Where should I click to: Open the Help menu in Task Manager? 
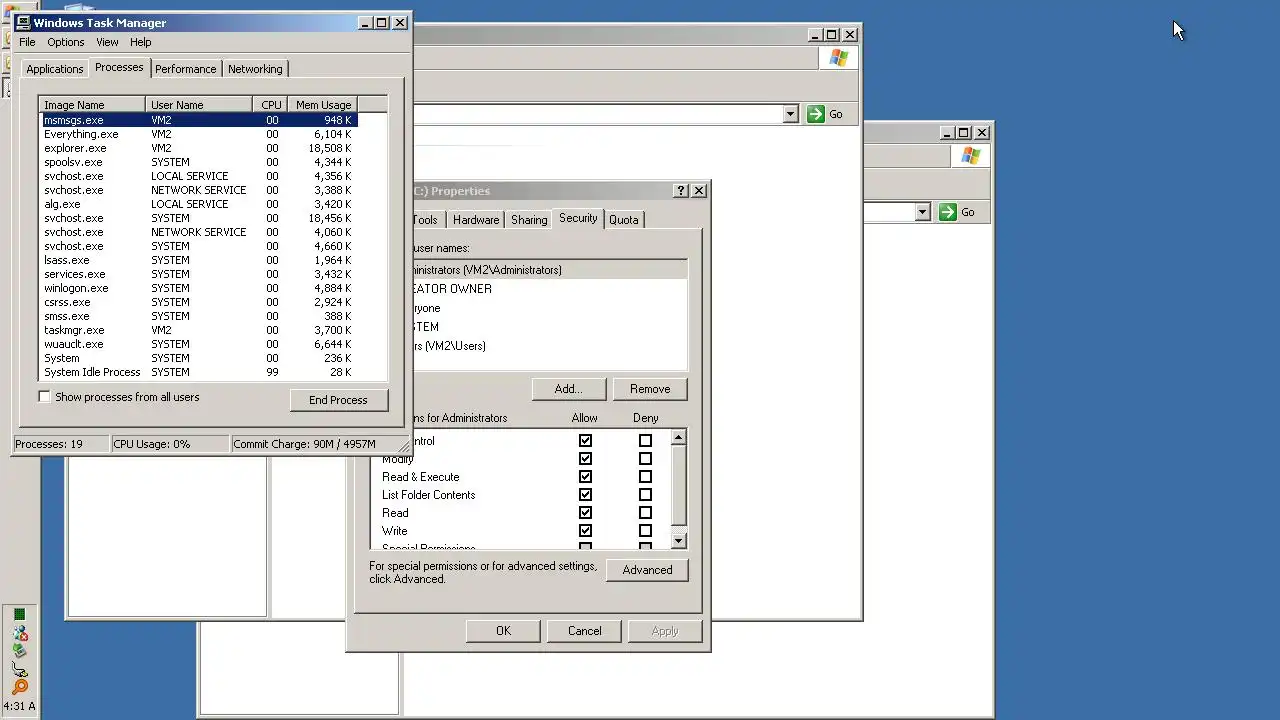(141, 42)
